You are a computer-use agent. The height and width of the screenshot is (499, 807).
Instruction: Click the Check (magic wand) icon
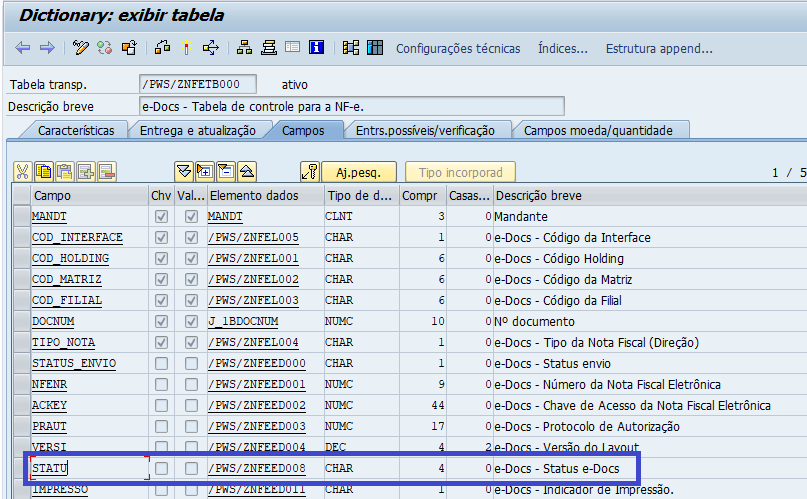tap(104, 48)
